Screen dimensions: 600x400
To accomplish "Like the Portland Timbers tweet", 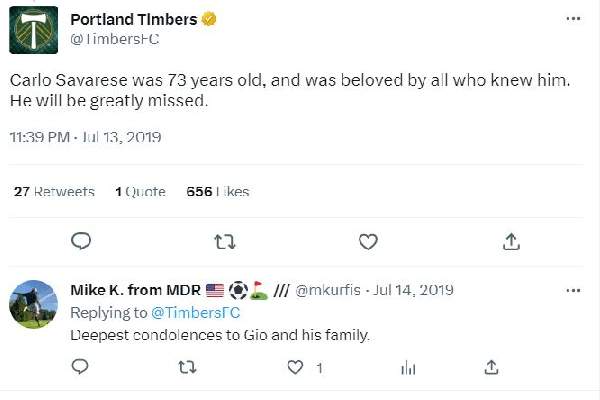I will click(x=368, y=241).
